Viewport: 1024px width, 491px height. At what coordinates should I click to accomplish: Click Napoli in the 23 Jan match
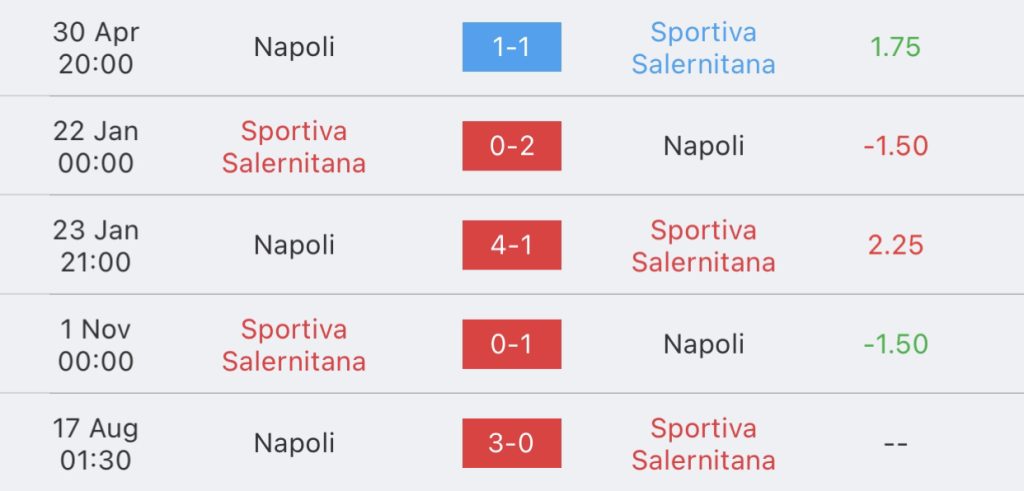[x=293, y=245]
